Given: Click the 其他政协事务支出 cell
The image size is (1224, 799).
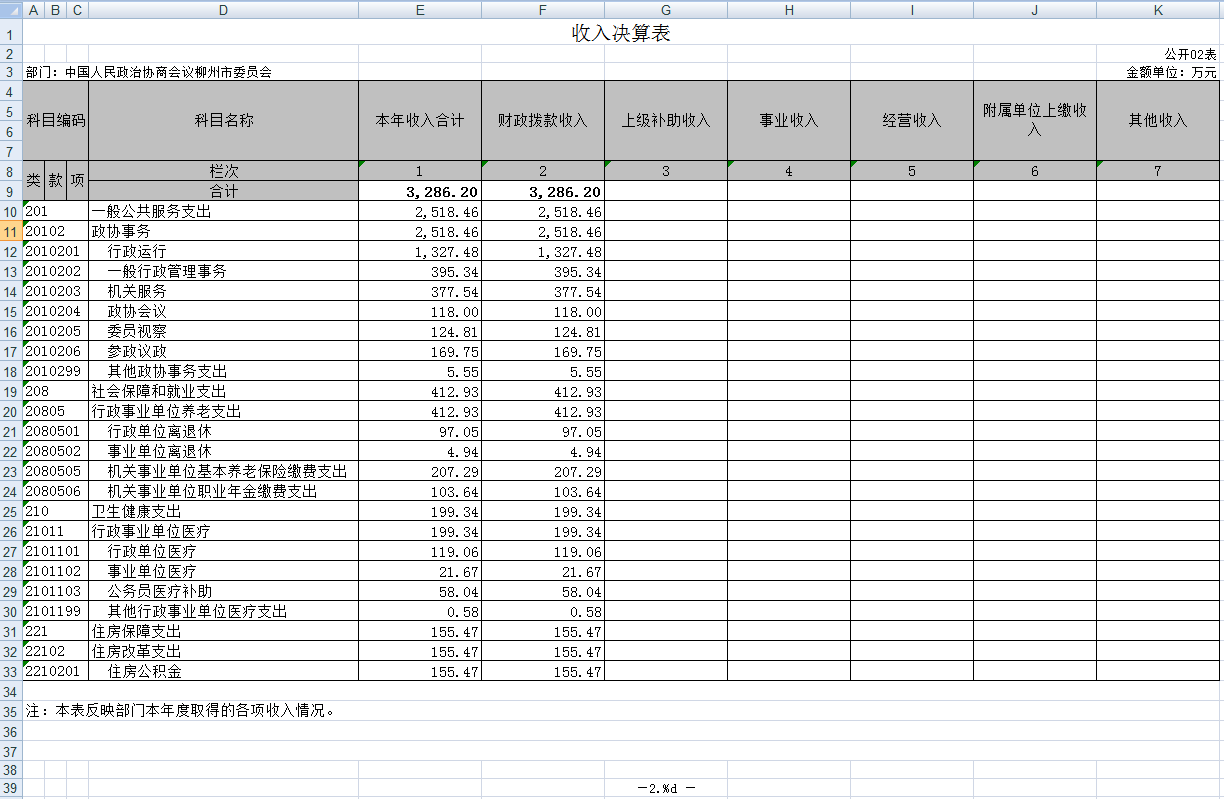Looking at the screenshot, I should [x=224, y=371].
